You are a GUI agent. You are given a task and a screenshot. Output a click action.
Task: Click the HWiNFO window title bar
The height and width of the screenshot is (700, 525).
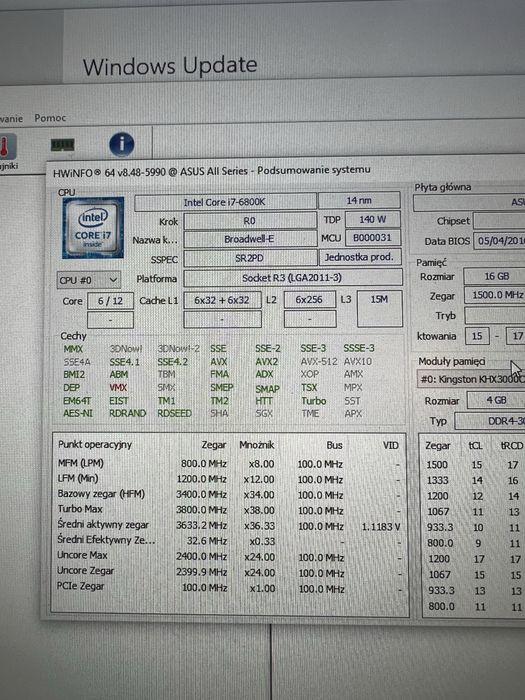click(286, 171)
